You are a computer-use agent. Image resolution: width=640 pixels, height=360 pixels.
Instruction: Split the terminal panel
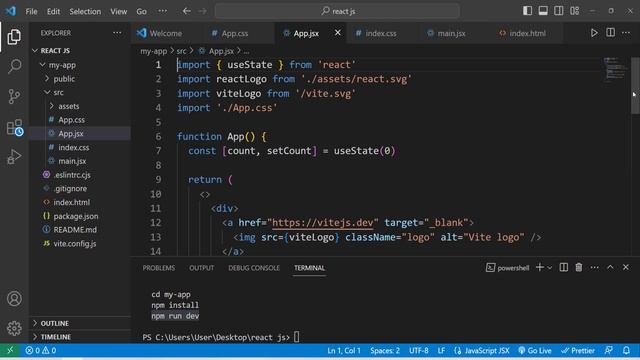[x=564, y=267]
